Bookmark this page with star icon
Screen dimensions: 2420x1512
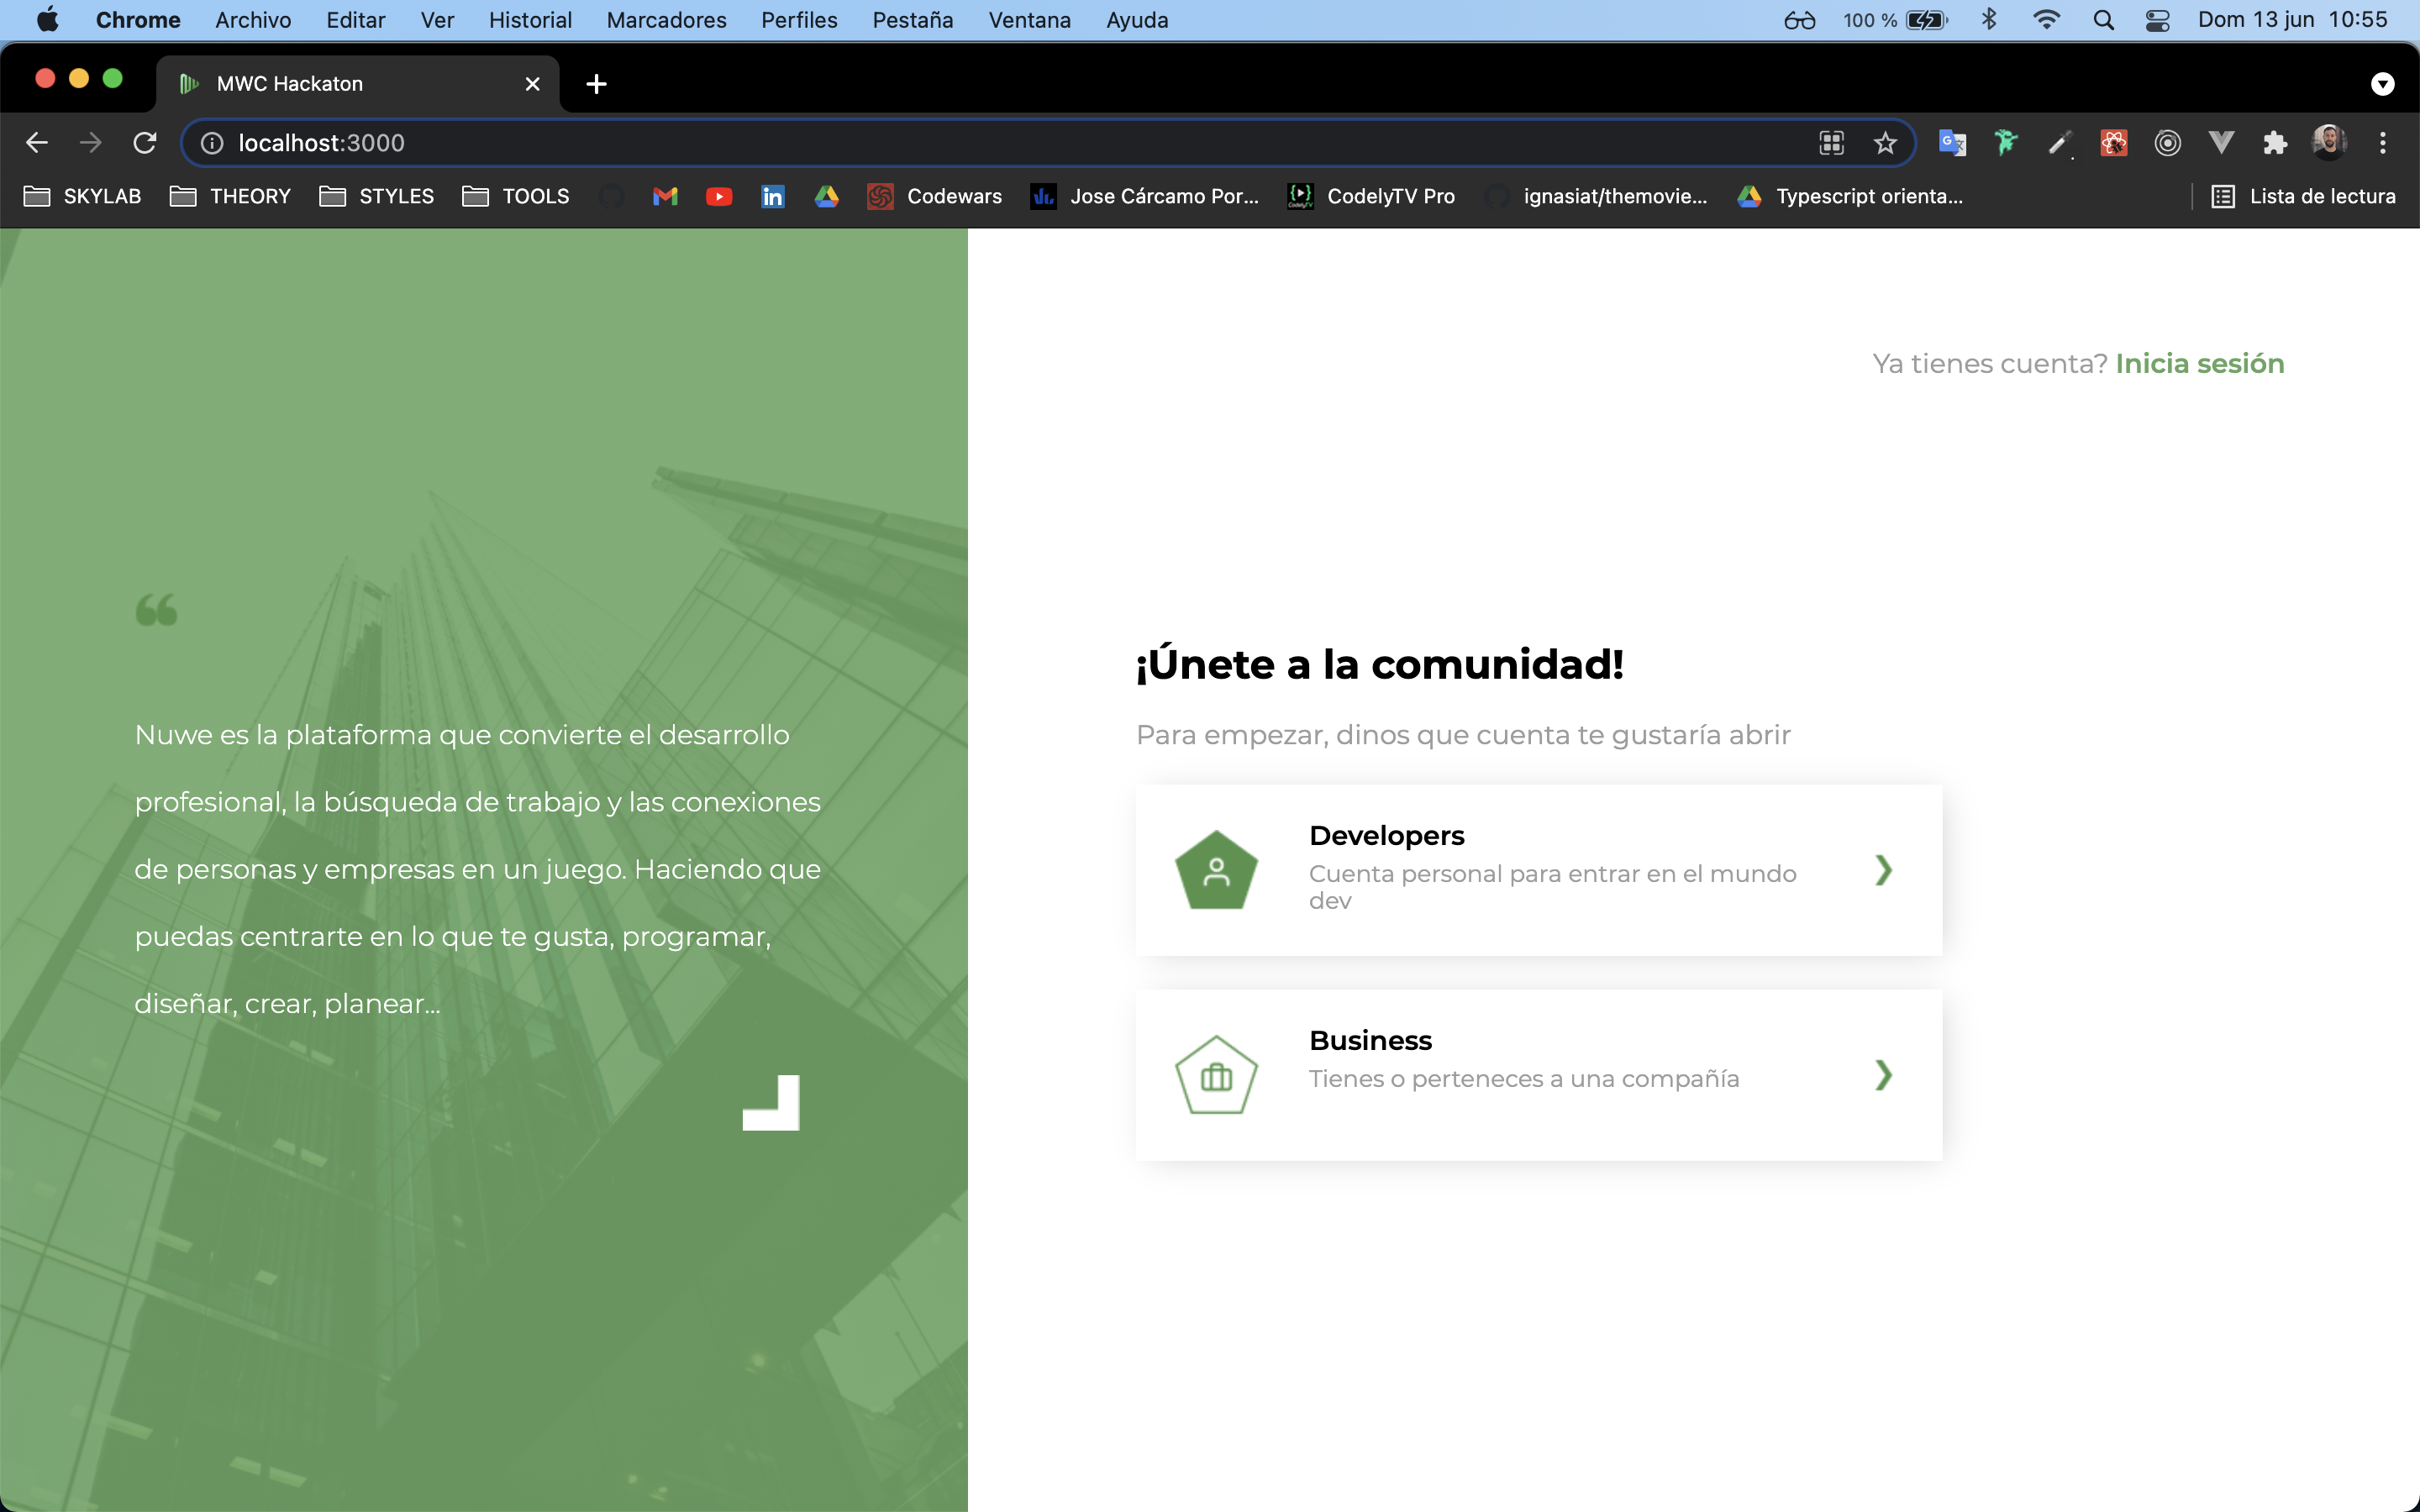click(1885, 143)
